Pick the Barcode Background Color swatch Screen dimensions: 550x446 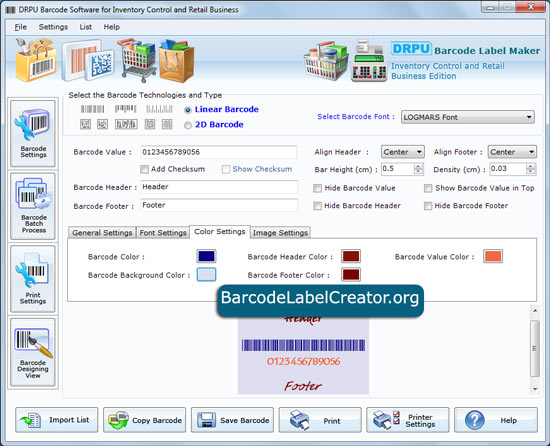[206, 275]
